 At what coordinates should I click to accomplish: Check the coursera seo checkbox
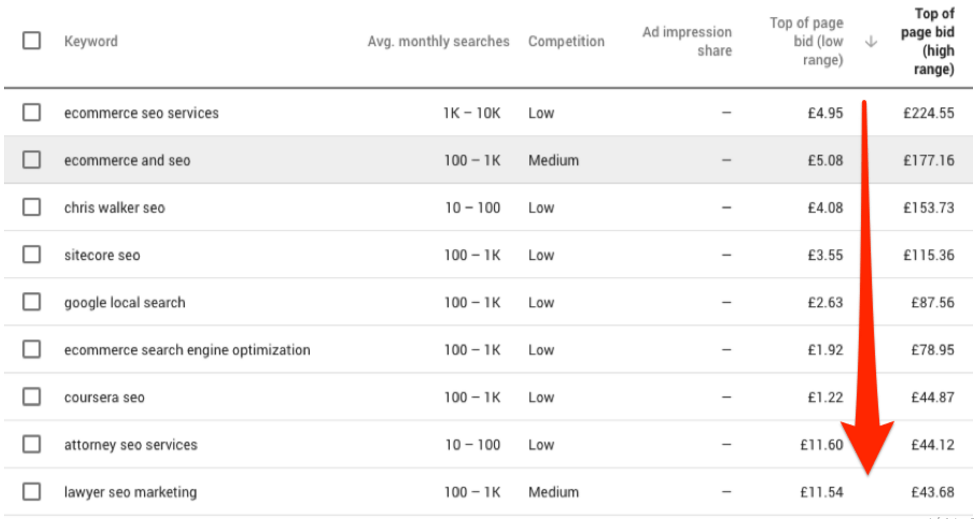tap(32, 397)
